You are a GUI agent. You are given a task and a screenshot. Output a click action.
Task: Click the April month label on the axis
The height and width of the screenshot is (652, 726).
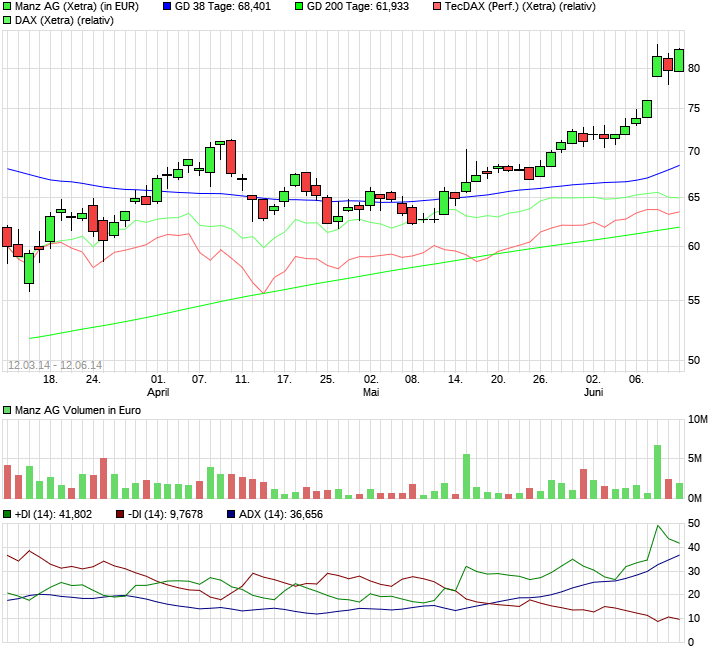tap(158, 392)
